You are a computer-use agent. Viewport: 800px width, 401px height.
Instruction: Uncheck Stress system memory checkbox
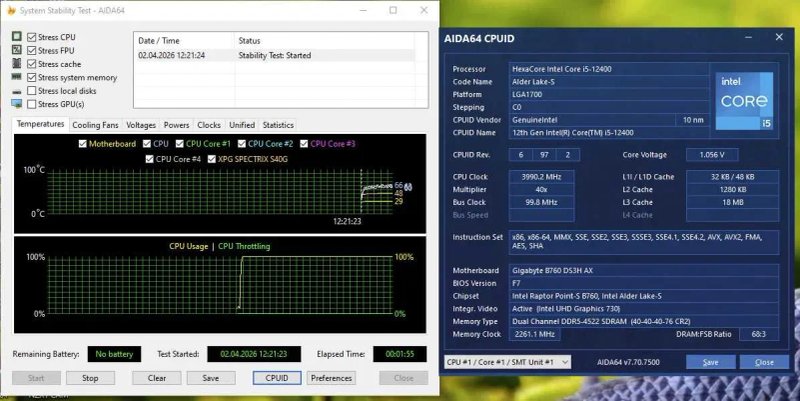click(x=32, y=78)
